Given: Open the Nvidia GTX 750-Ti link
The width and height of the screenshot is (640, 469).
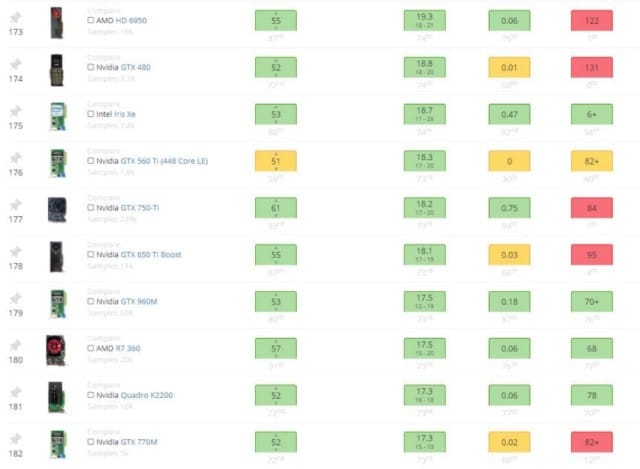Looking at the screenshot, I should pyautogui.click(x=127, y=207).
